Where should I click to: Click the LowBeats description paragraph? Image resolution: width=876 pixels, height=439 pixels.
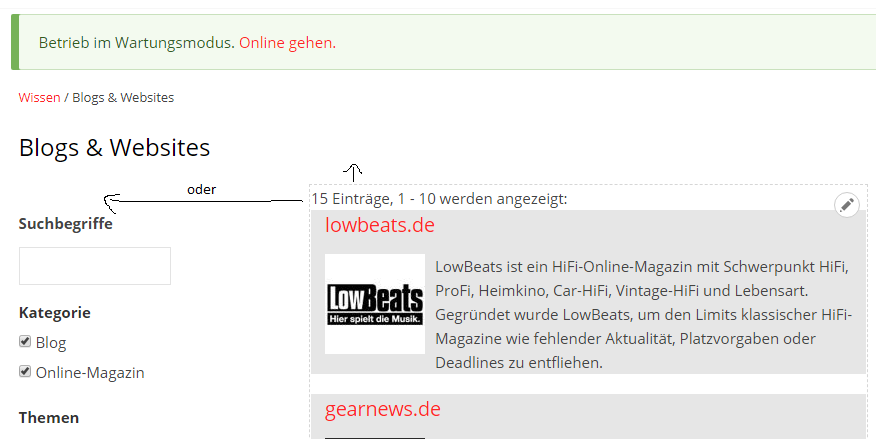[x=640, y=315]
